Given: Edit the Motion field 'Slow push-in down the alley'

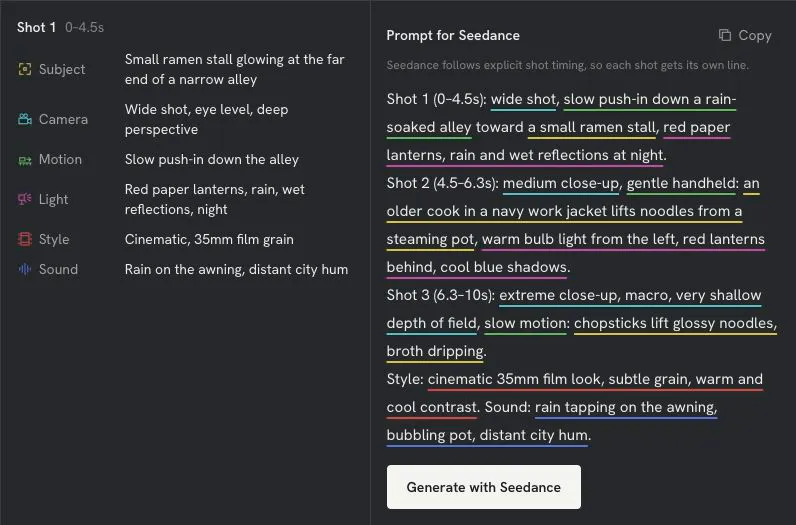Looking at the screenshot, I should (212, 159).
